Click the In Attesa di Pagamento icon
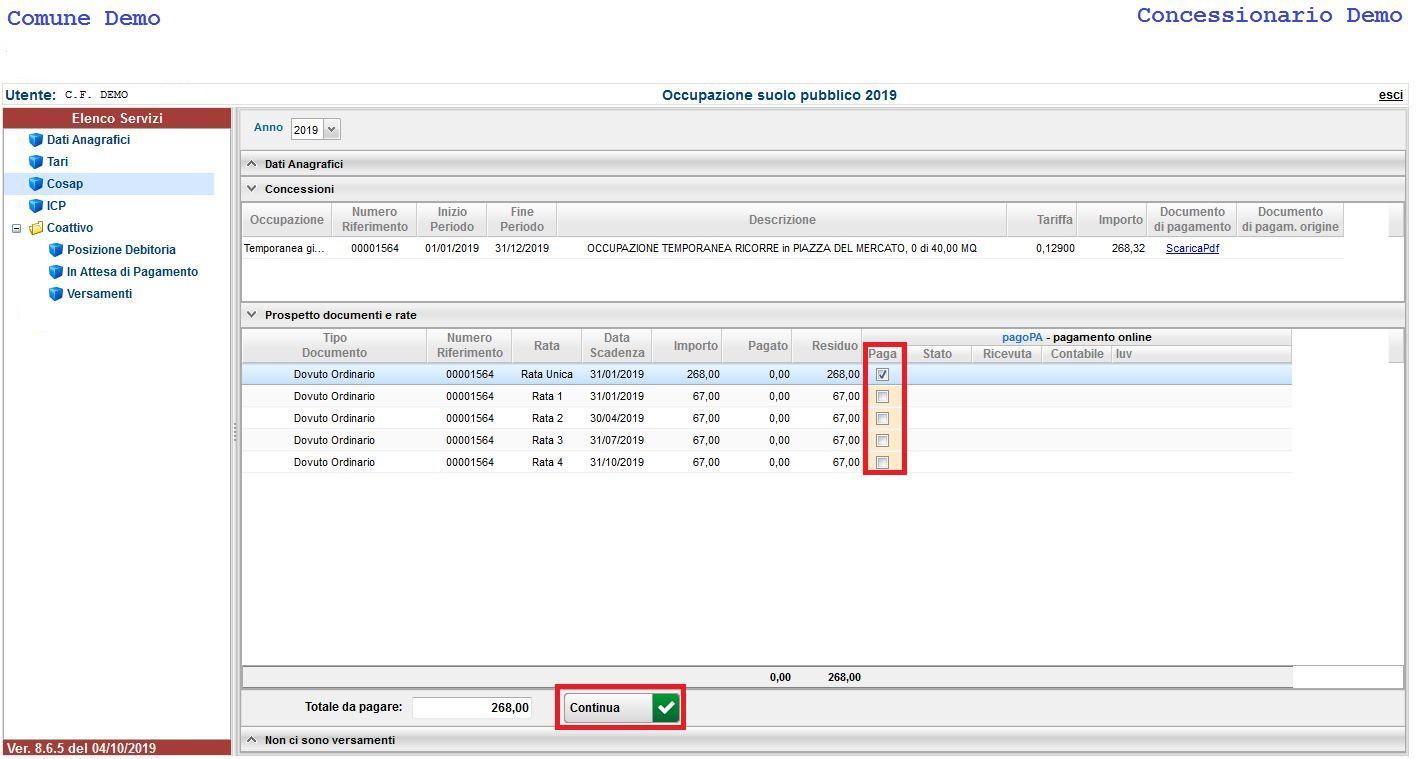The height and width of the screenshot is (759, 1421). pos(56,272)
